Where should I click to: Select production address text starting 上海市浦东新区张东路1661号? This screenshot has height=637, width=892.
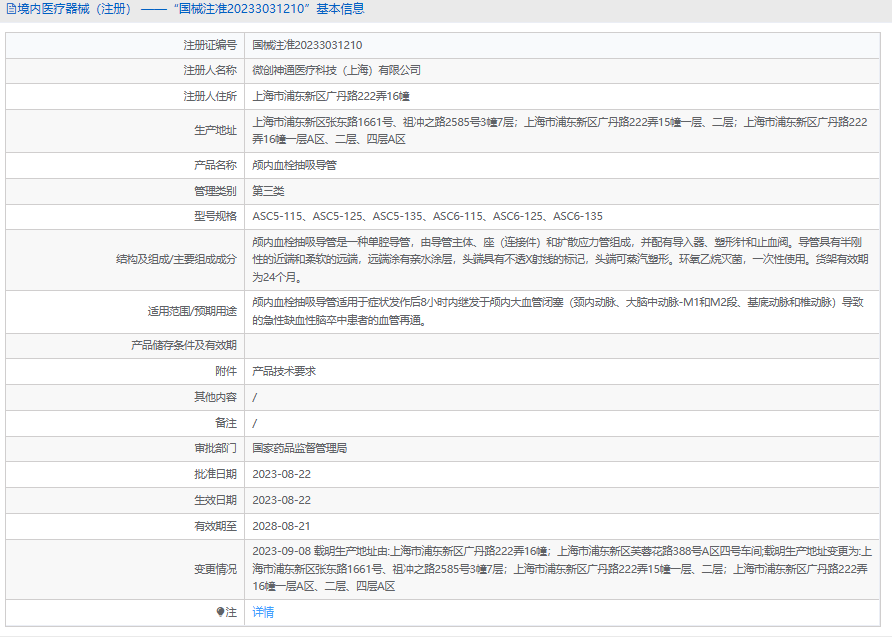point(560,131)
